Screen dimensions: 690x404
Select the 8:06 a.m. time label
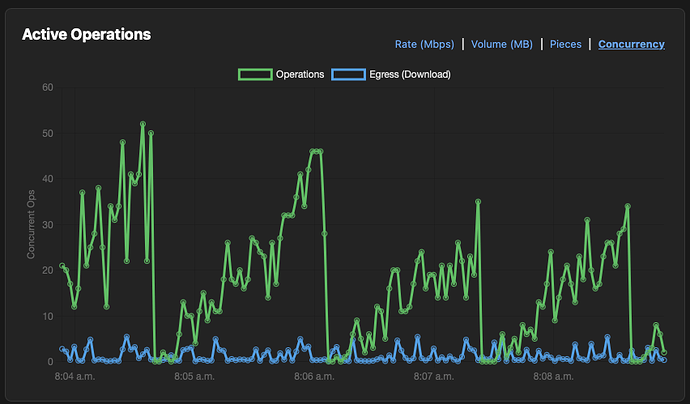[x=315, y=377]
